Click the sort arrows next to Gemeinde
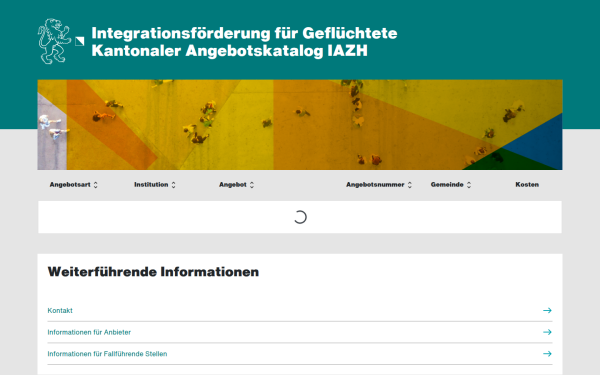600x375 pixels. point(469,185)
